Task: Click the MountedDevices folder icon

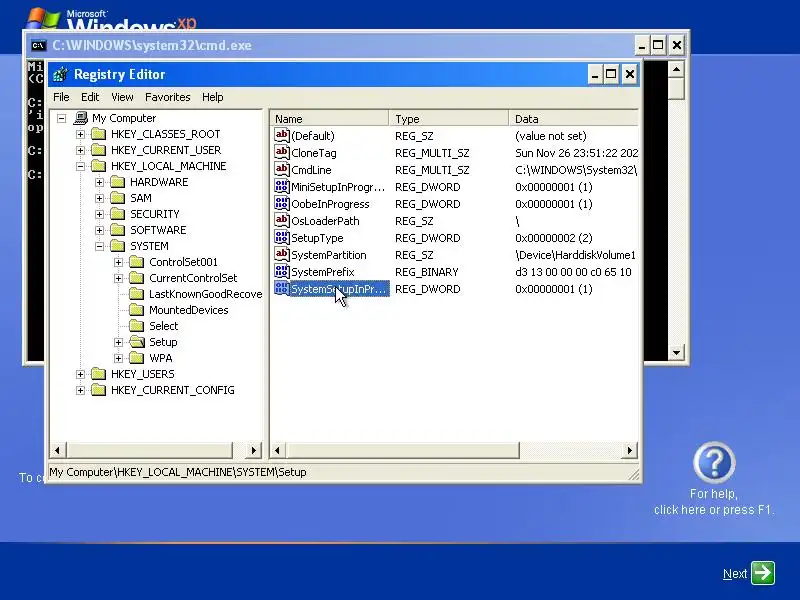Action: [x=137, y=310]
